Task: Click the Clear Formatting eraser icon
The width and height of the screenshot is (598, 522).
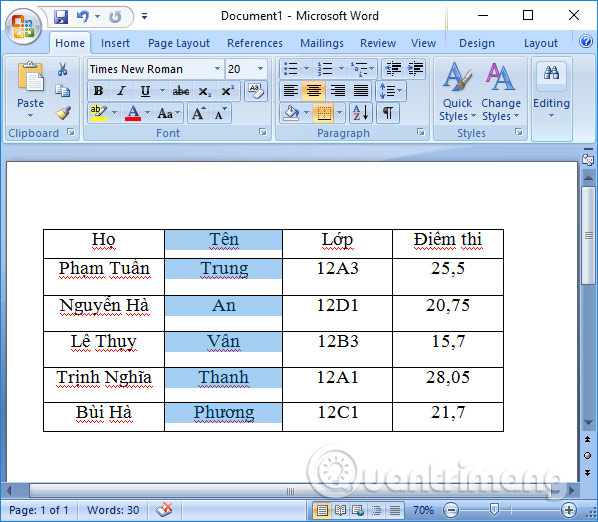Action: pos(256,91)
